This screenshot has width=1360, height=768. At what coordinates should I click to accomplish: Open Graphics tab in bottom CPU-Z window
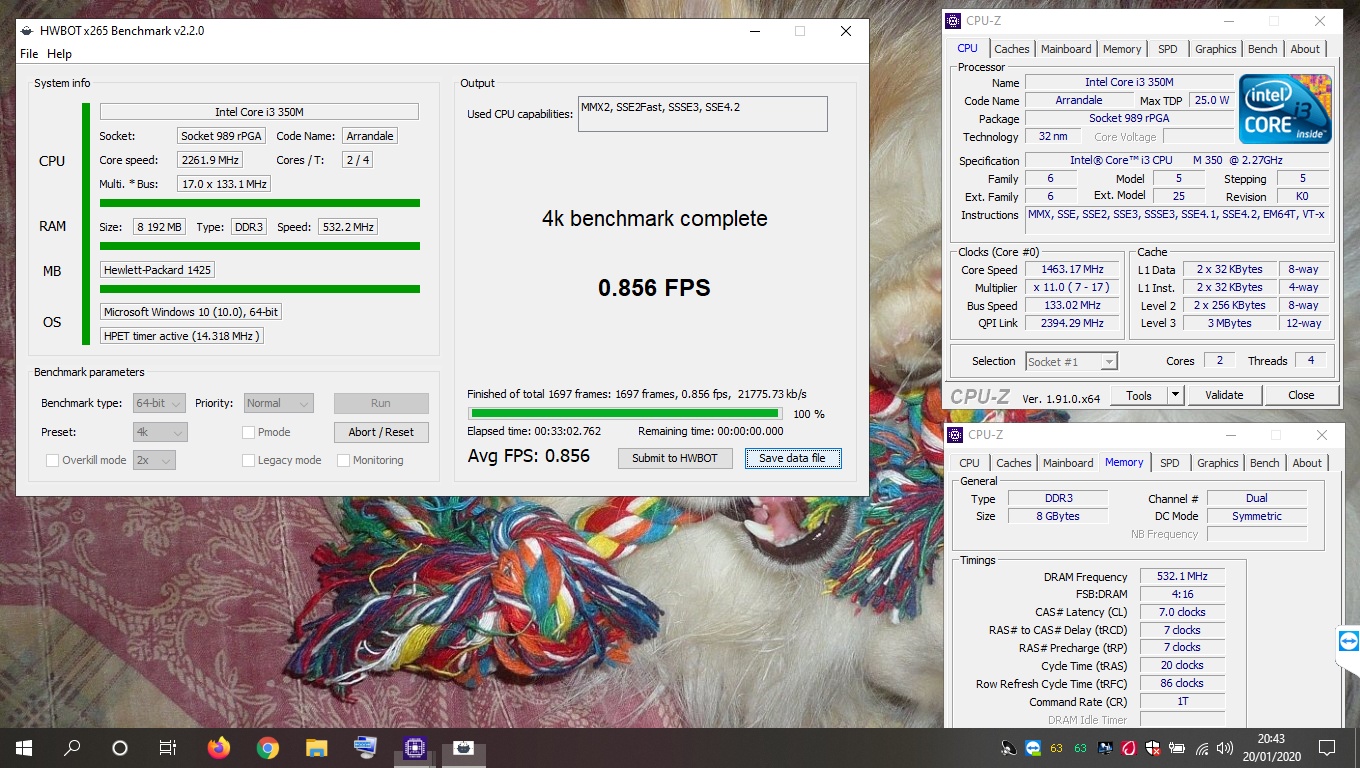point(1217,463)
